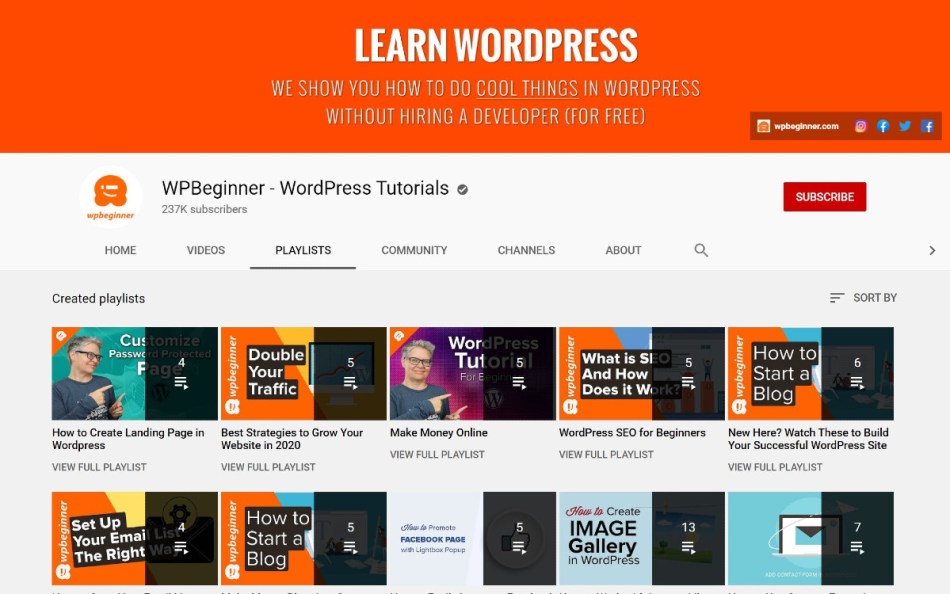Click playlist icon on Image Gallery thumbnail
This screenshot has width=950, height=594.
[688, 547]
